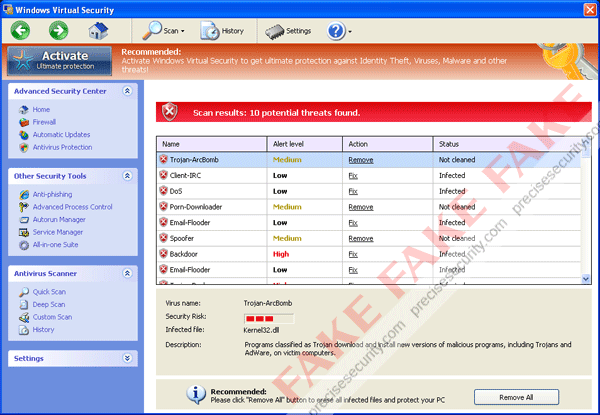The width and height of the screenshot is (600, 415).
Task: Click the Antivirus Protection shield icon
Action: coord(24,148)
